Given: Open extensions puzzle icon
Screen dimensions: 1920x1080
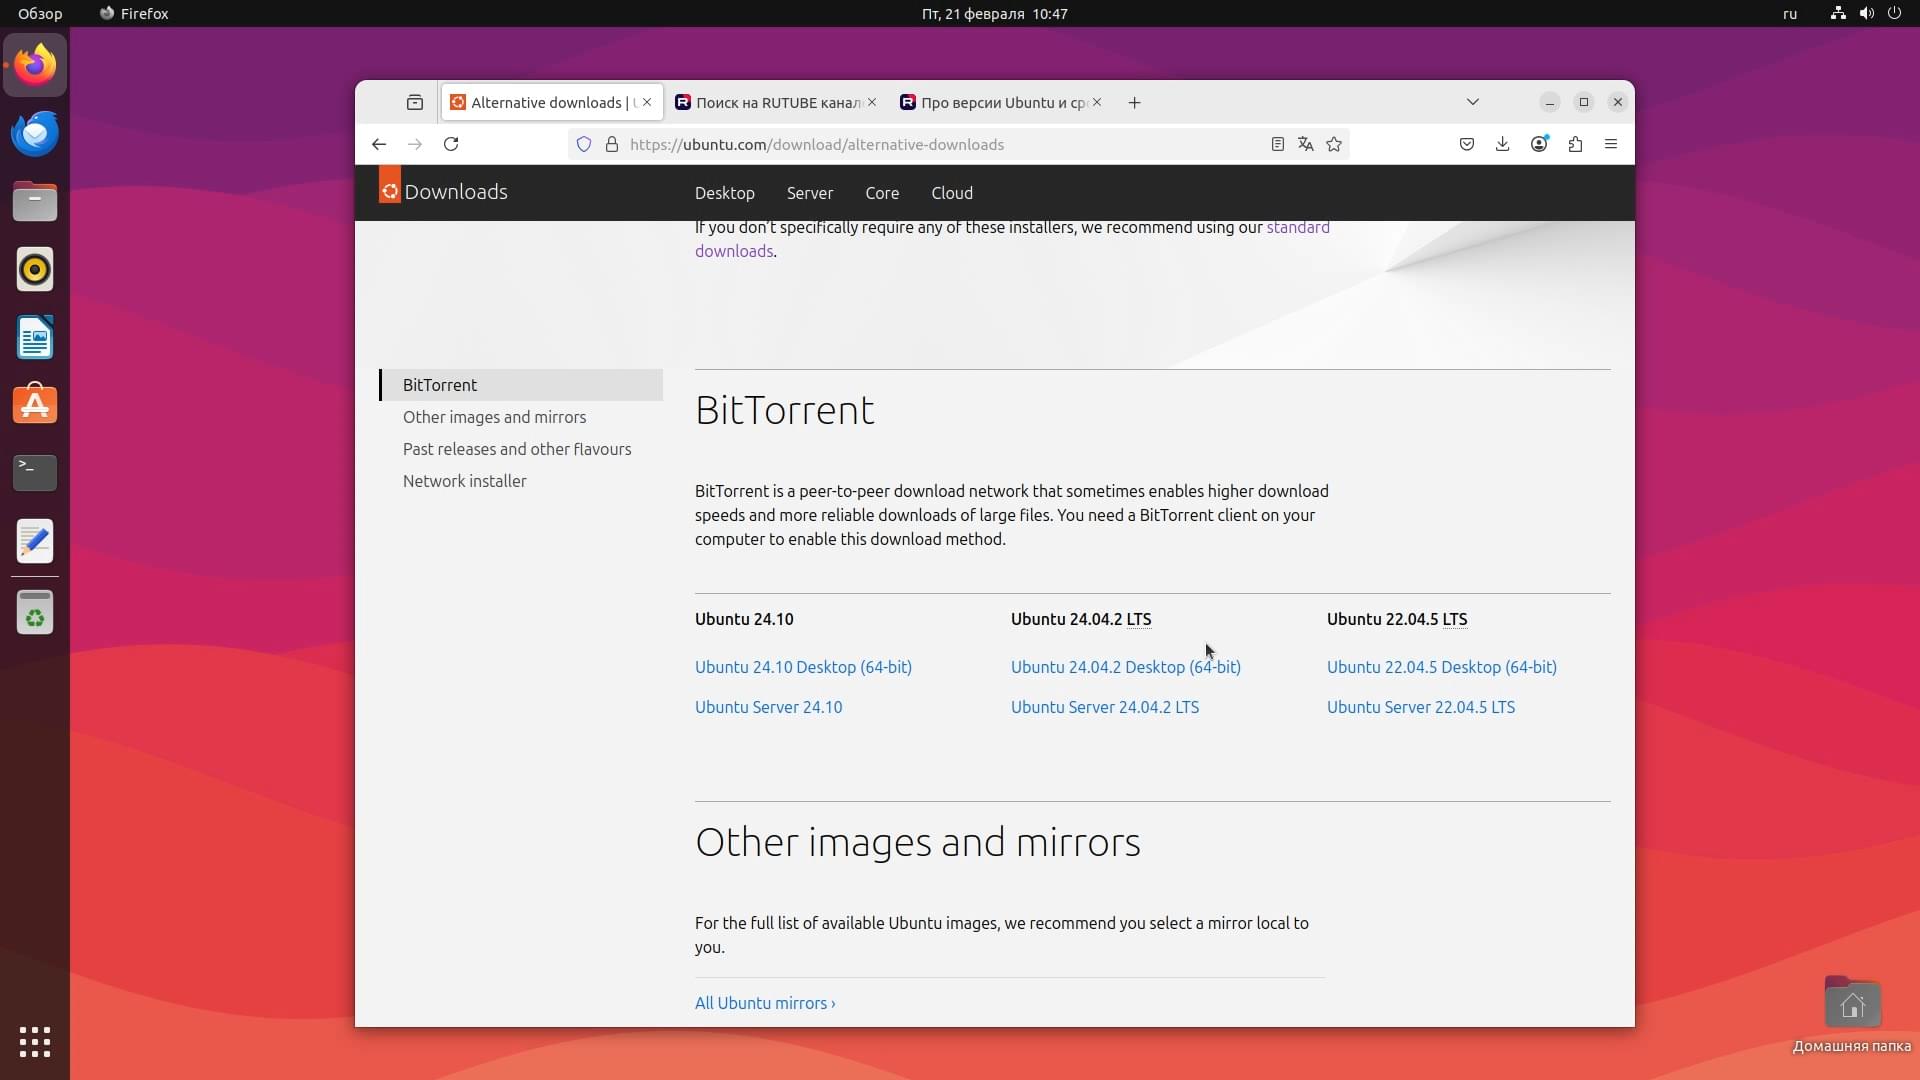Looking at the screenshot, I should (1575, 144).
